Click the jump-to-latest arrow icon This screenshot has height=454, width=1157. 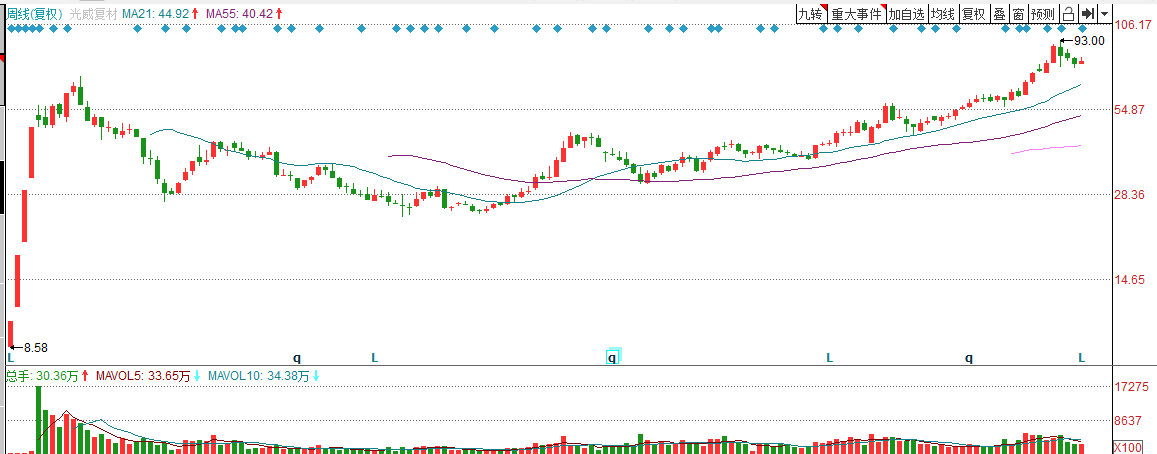point(1087,13)
